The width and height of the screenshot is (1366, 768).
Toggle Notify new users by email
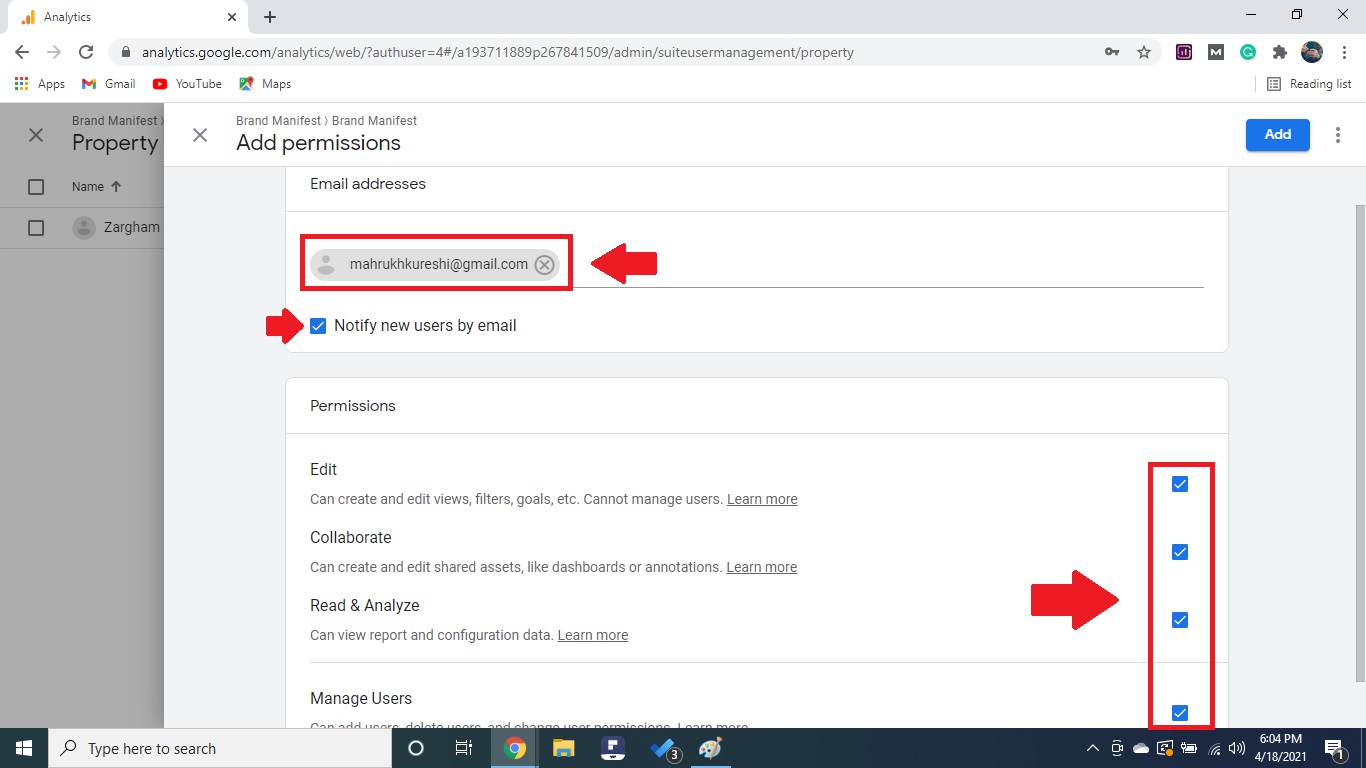tap(318, 326)
